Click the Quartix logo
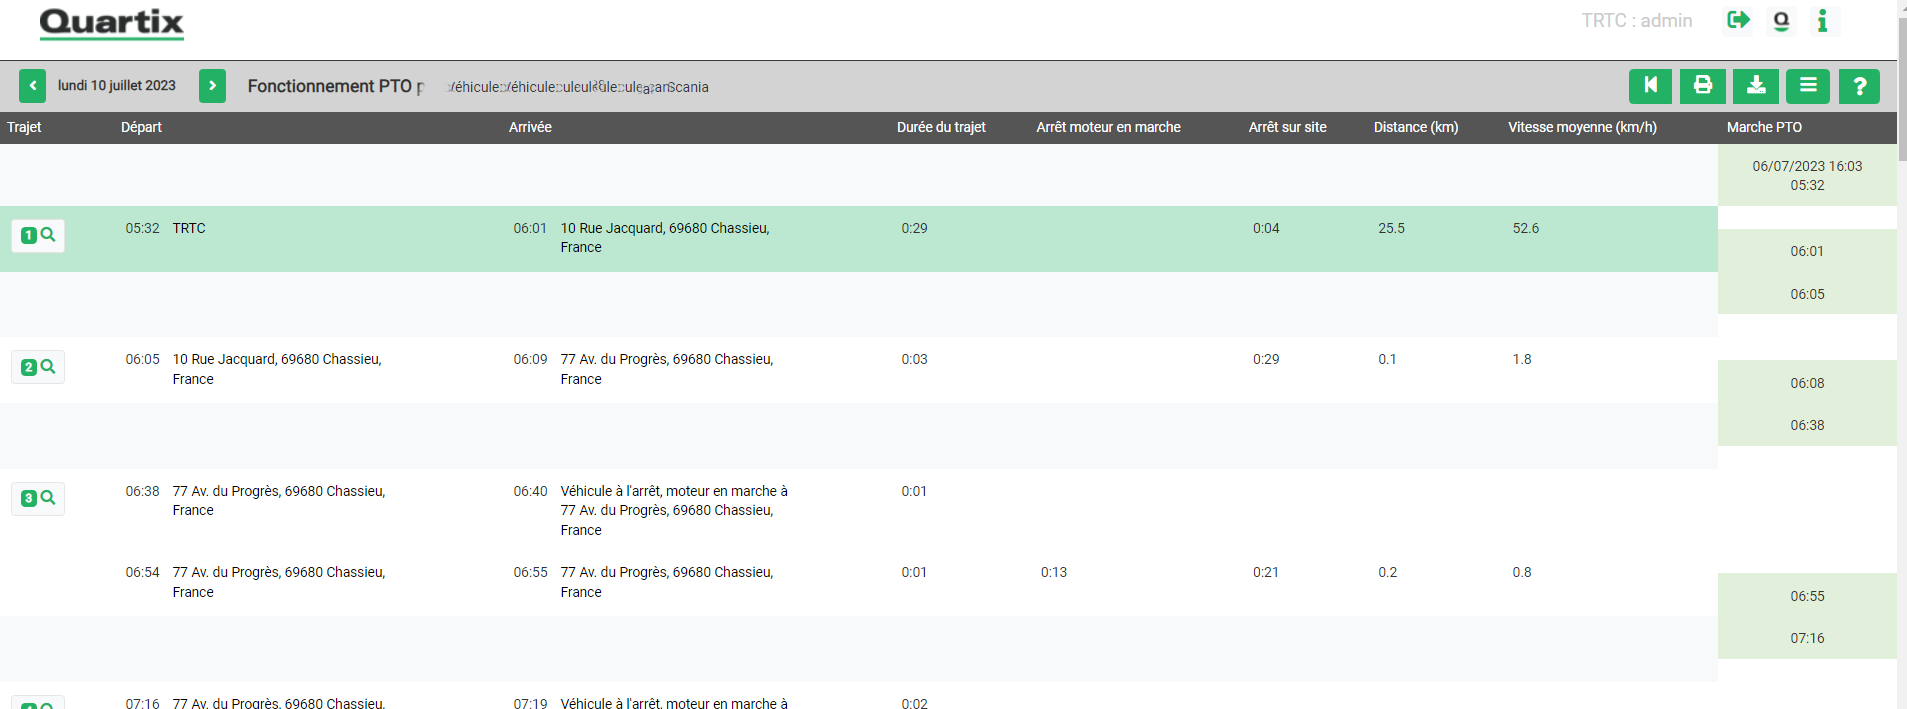The width and height of the screenshot is (1907, 709). pos(112,23)
